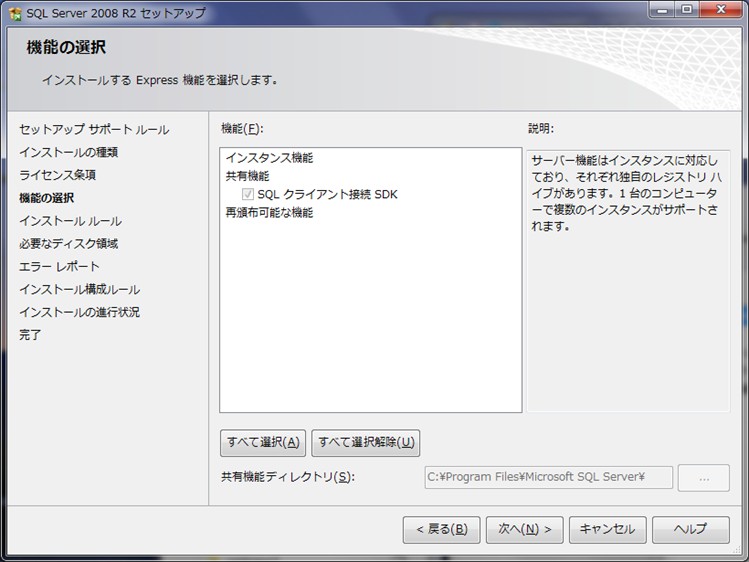The image size is (749, 562).
Task: Click the インストールの進行状況 step
Action: [x=79, y=312]
